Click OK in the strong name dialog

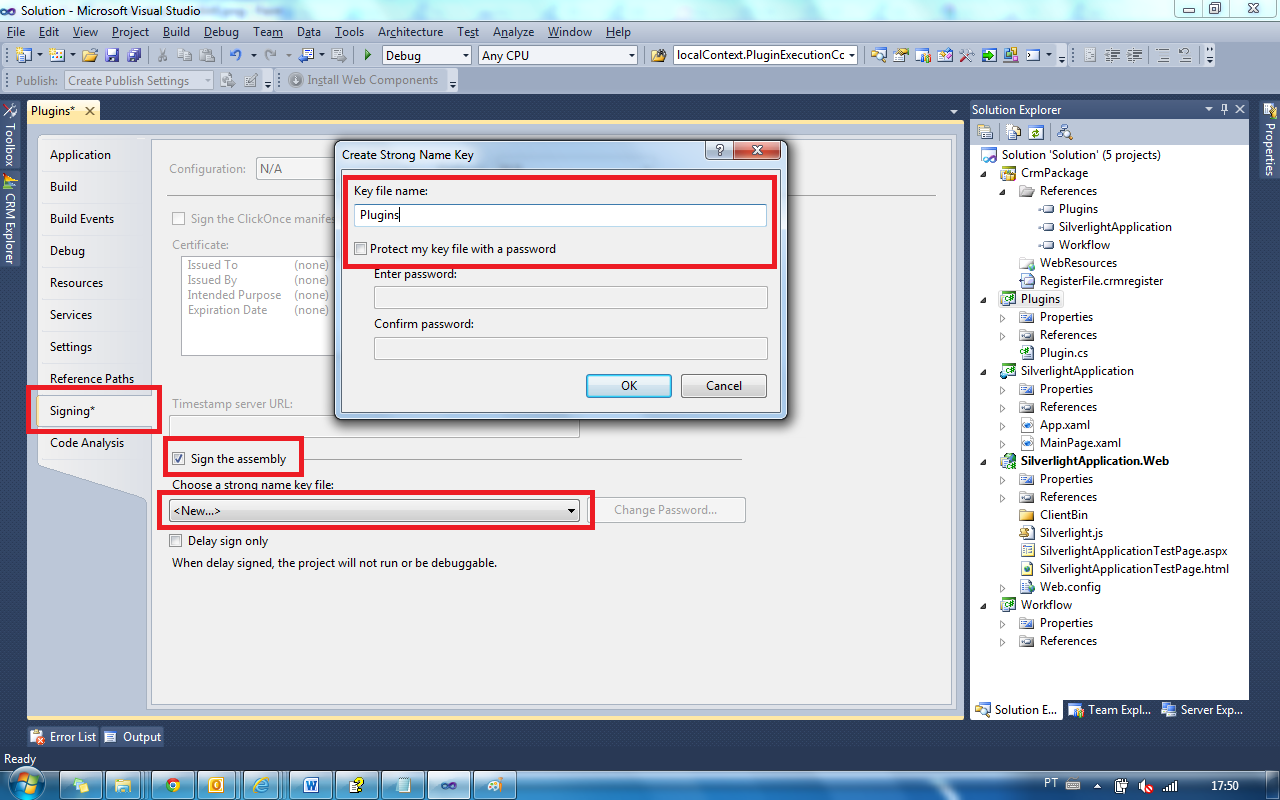click(x=628, y=386)
